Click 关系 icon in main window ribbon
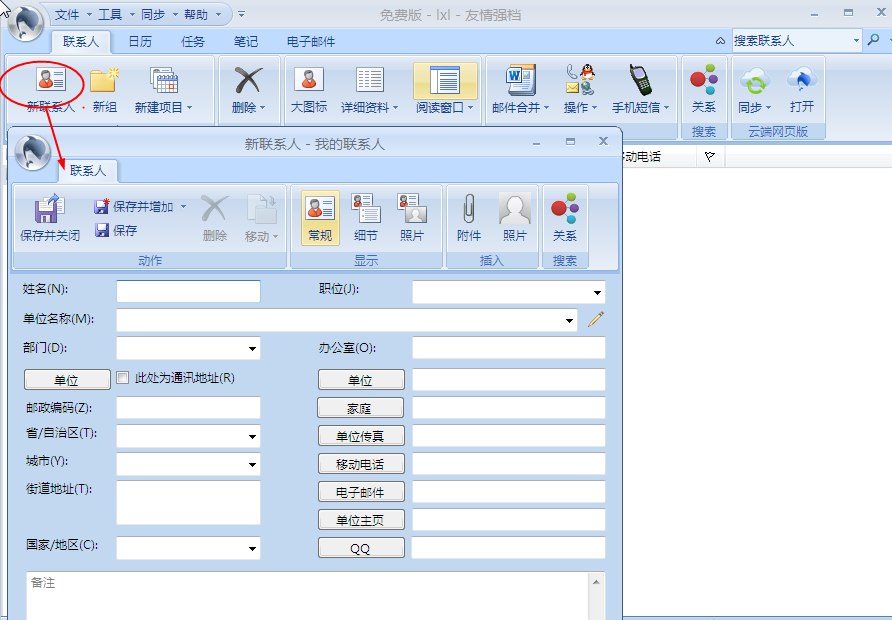 click(x=704, y=80)
